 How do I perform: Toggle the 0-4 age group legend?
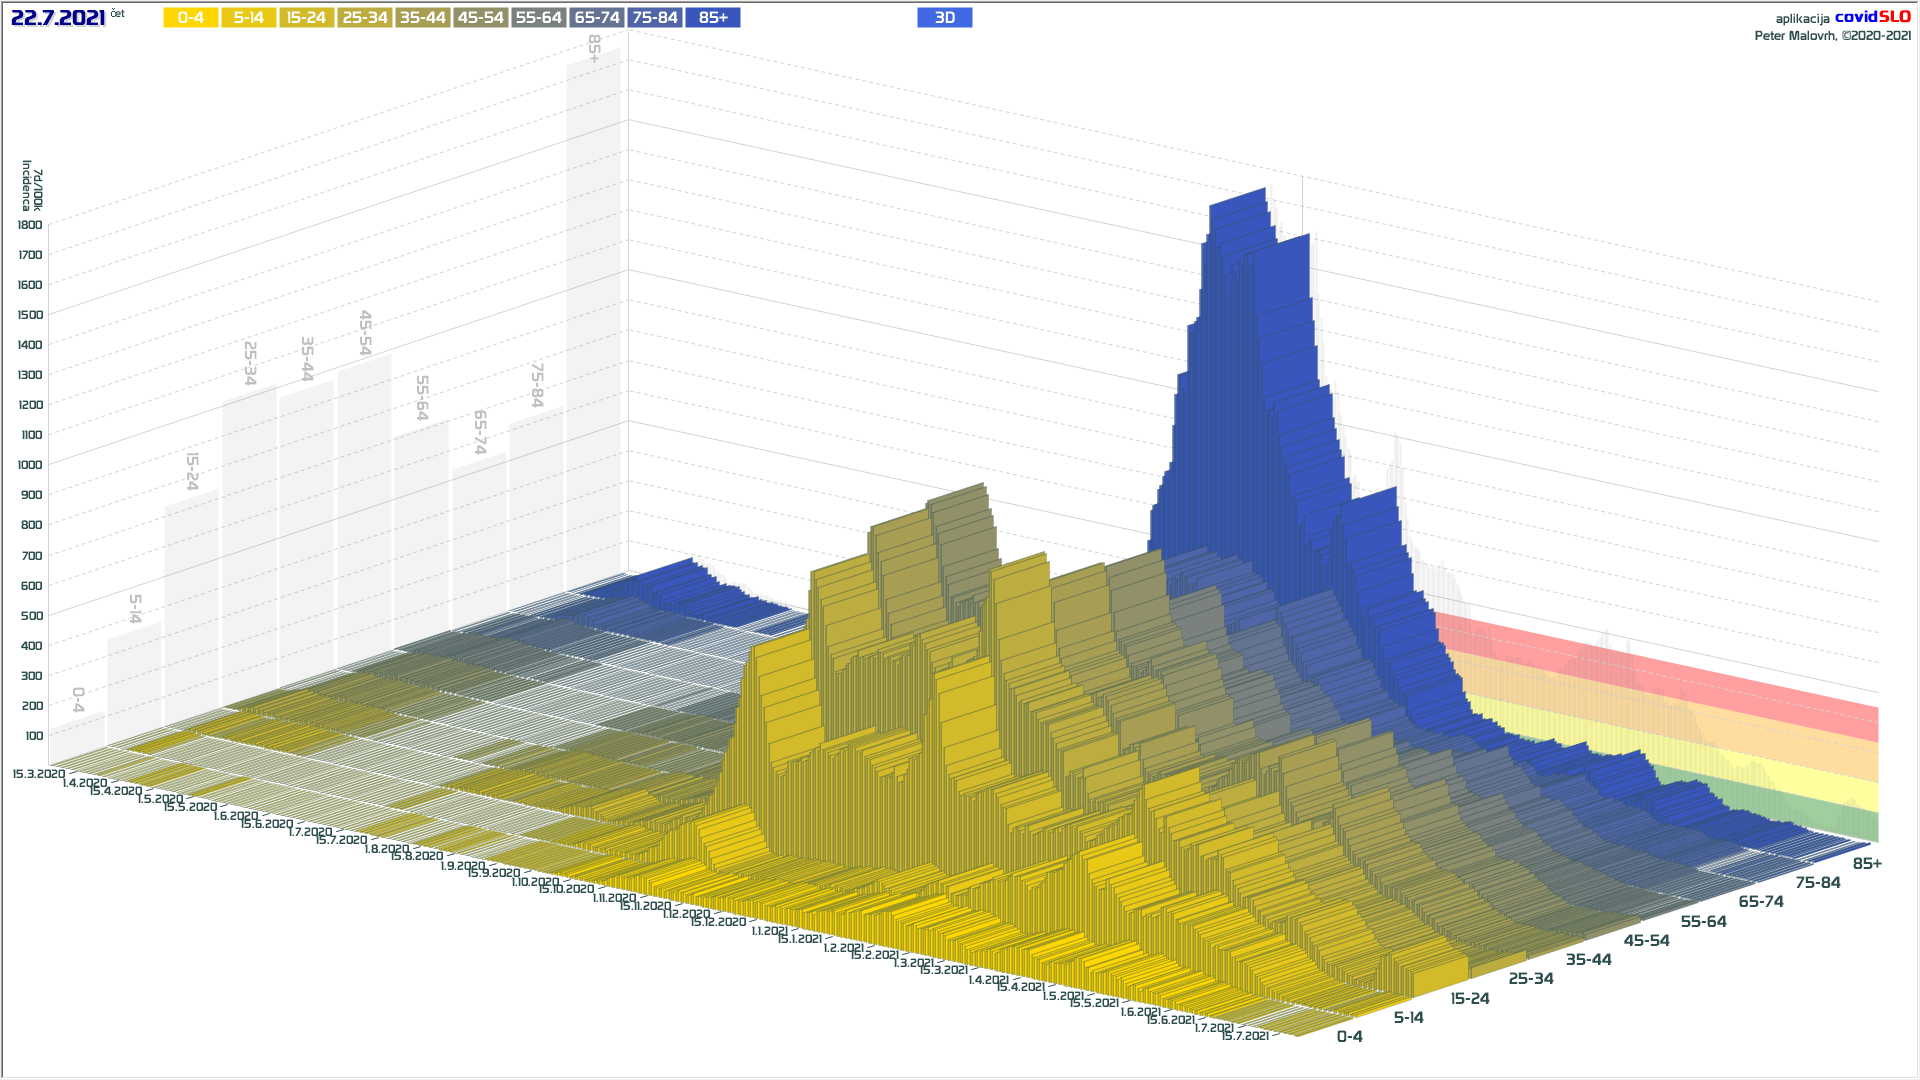[x=191, y=18]
